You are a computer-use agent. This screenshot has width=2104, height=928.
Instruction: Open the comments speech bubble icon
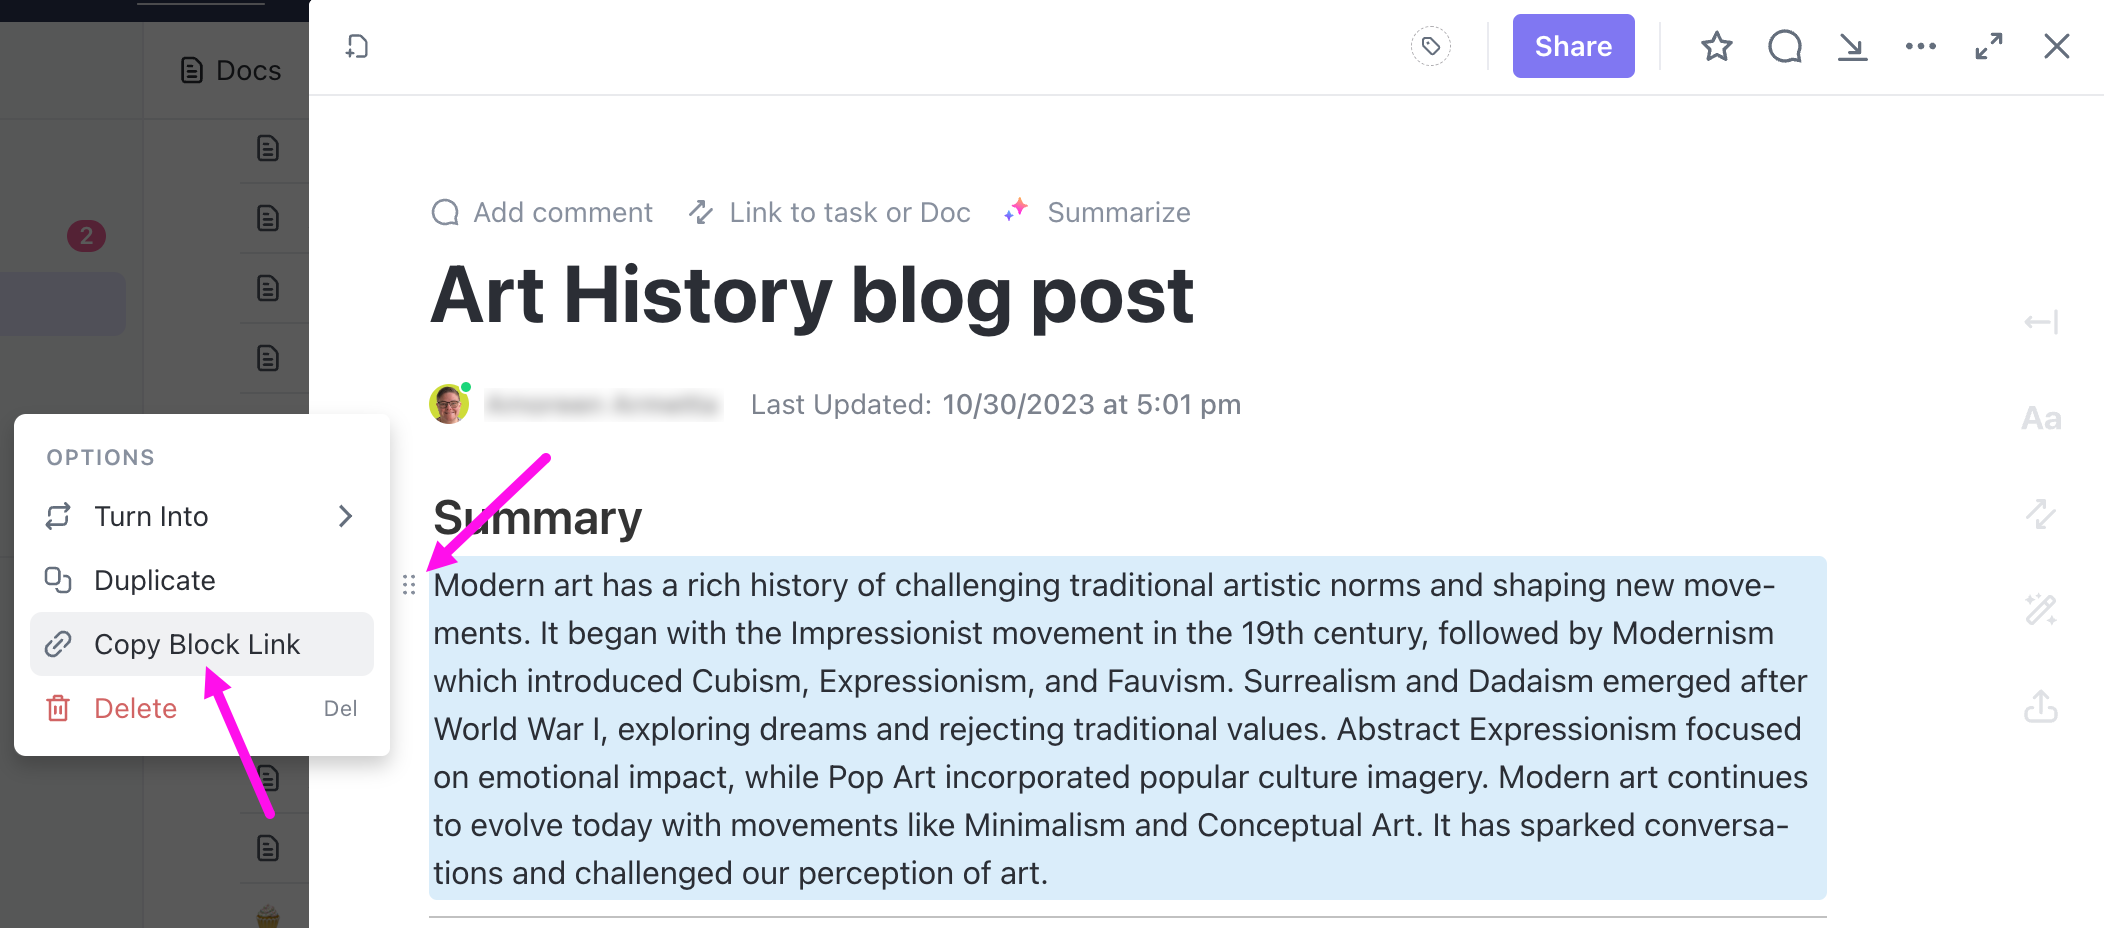[1784, 46]
